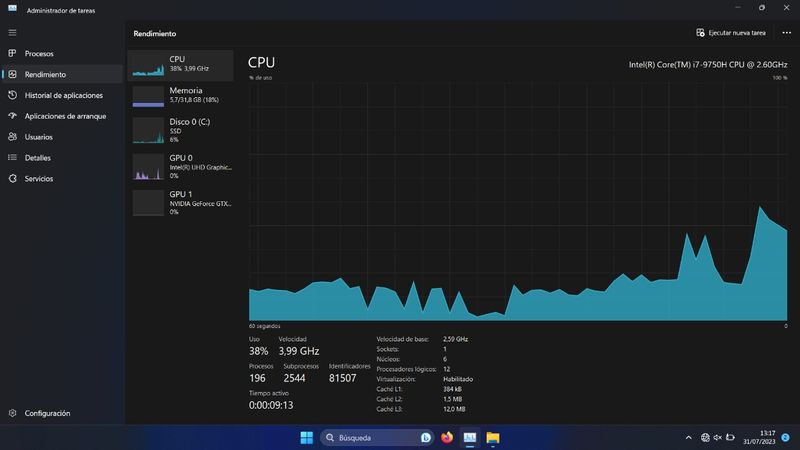The width and height of the screenshot is (800, 450).
Task: Go to Procesos page
Action: pos(62,53)
